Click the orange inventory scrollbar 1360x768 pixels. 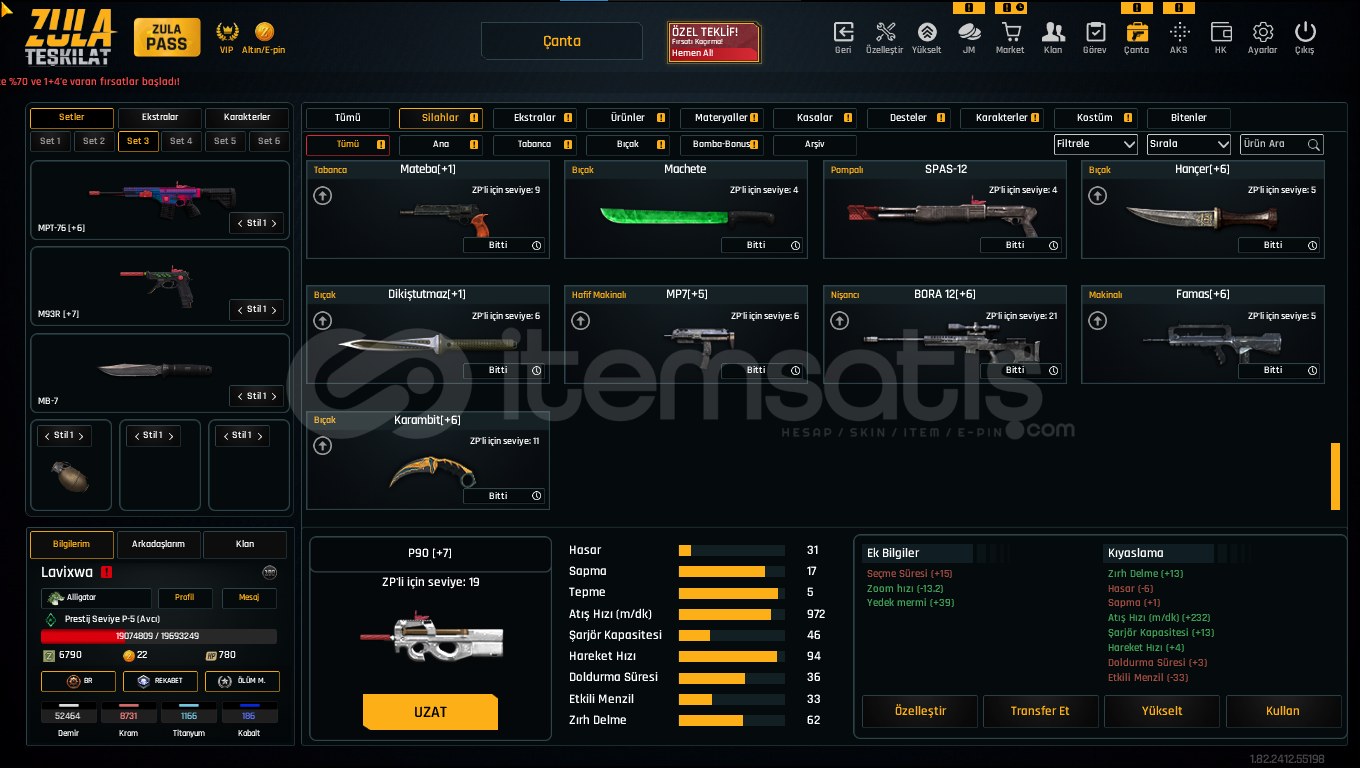(1335, 476)
